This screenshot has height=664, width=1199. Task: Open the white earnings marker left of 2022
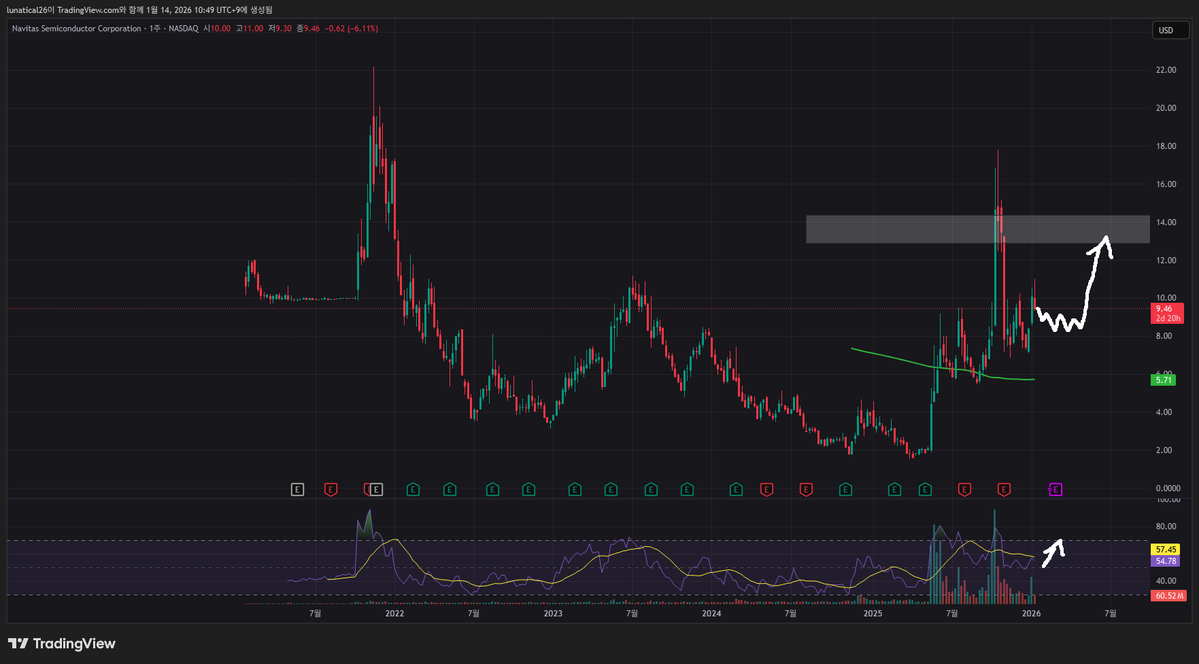[x=376, y=490]
